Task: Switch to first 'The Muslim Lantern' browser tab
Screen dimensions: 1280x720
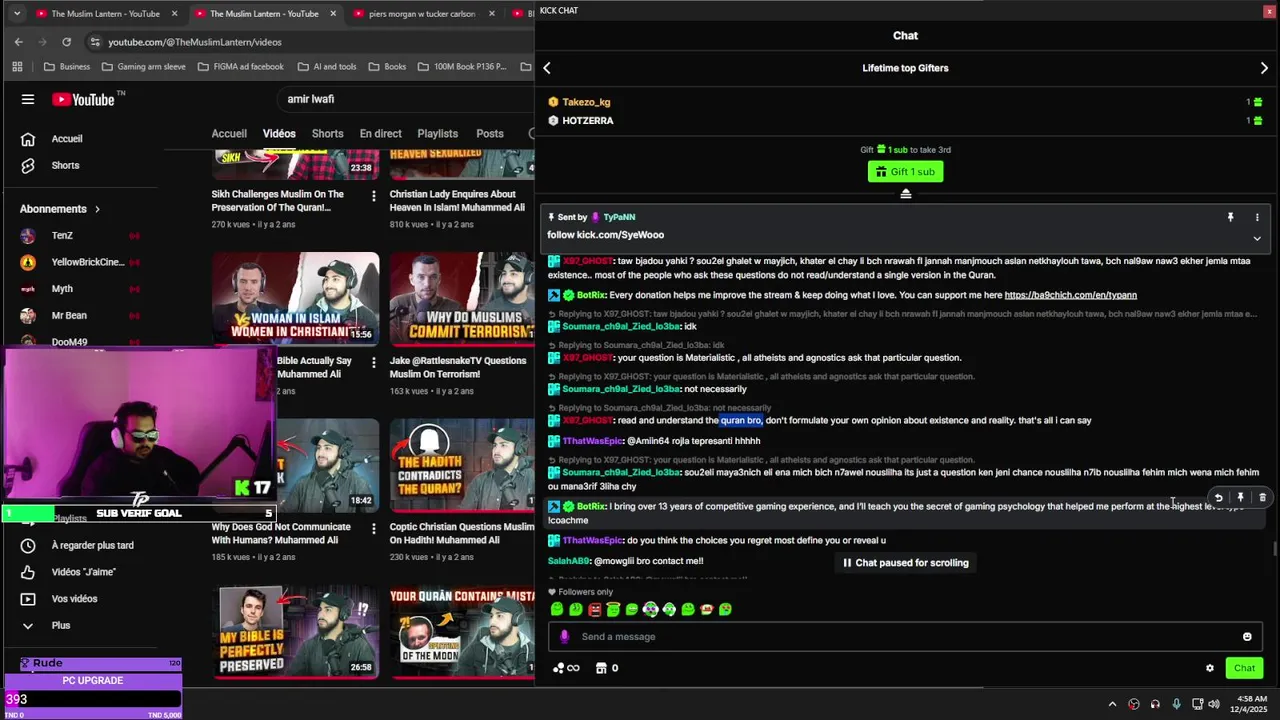Action: coord(105,14)
